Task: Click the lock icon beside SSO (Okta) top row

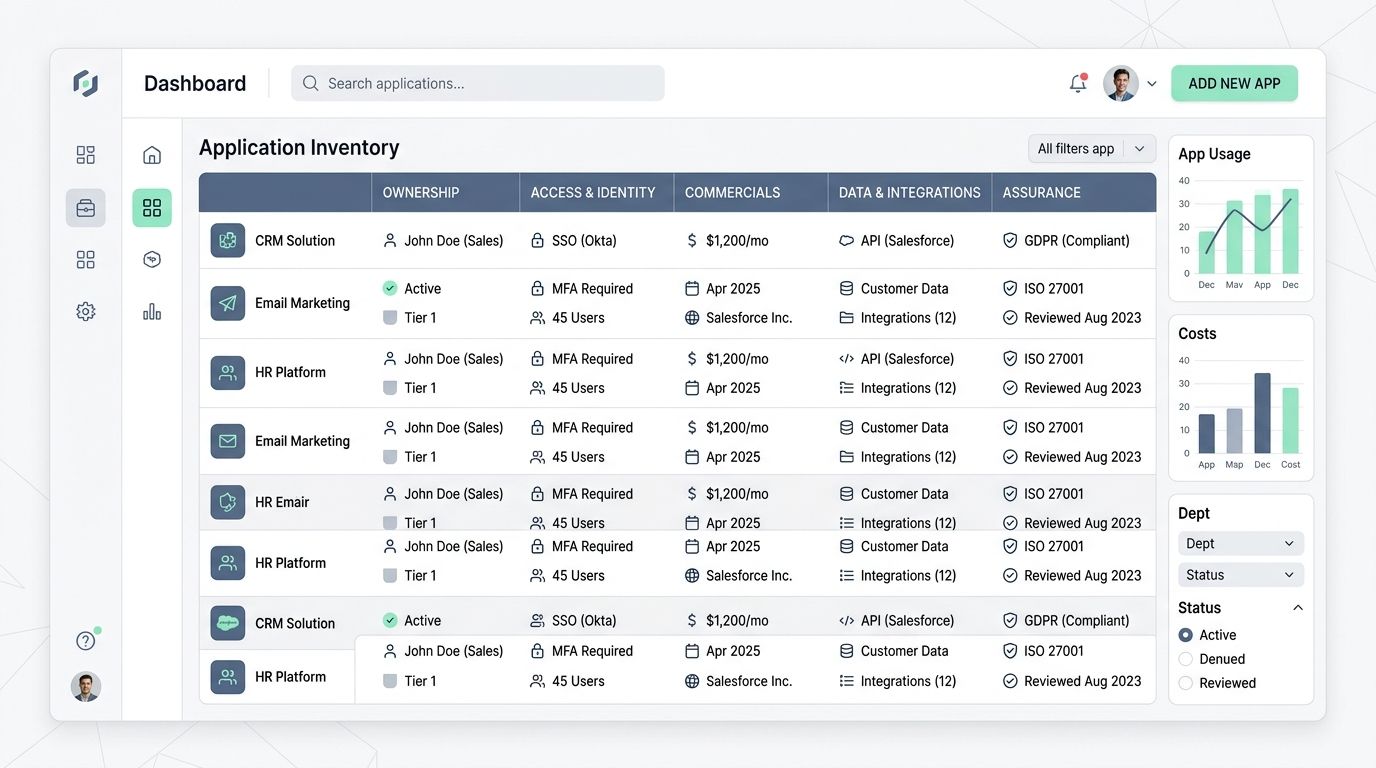Action: [537, 241]
